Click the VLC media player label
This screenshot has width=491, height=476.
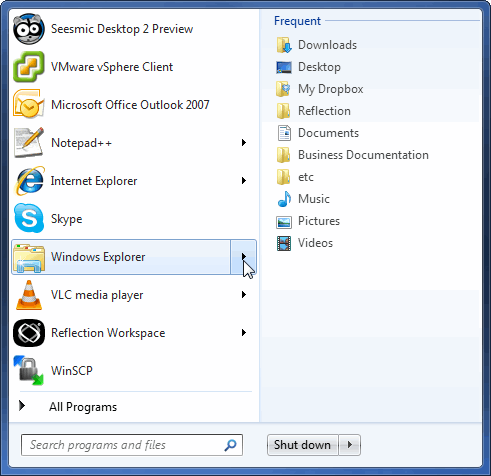[x=97, y=295]
